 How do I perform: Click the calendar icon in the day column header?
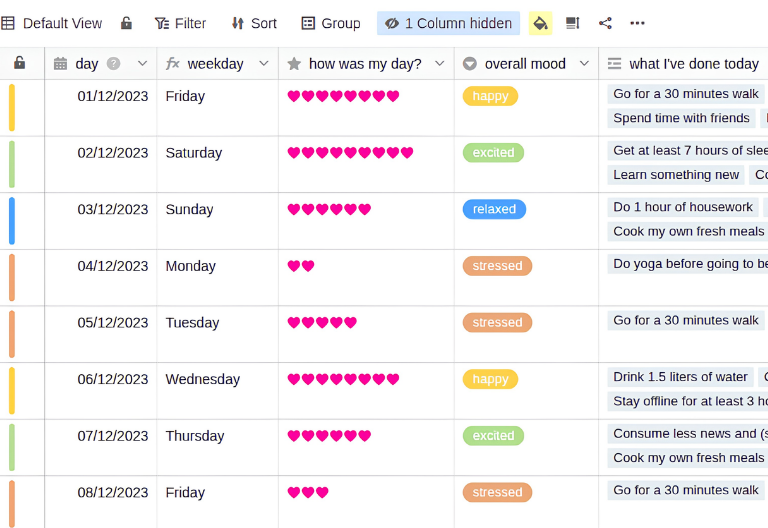[60, 64]
